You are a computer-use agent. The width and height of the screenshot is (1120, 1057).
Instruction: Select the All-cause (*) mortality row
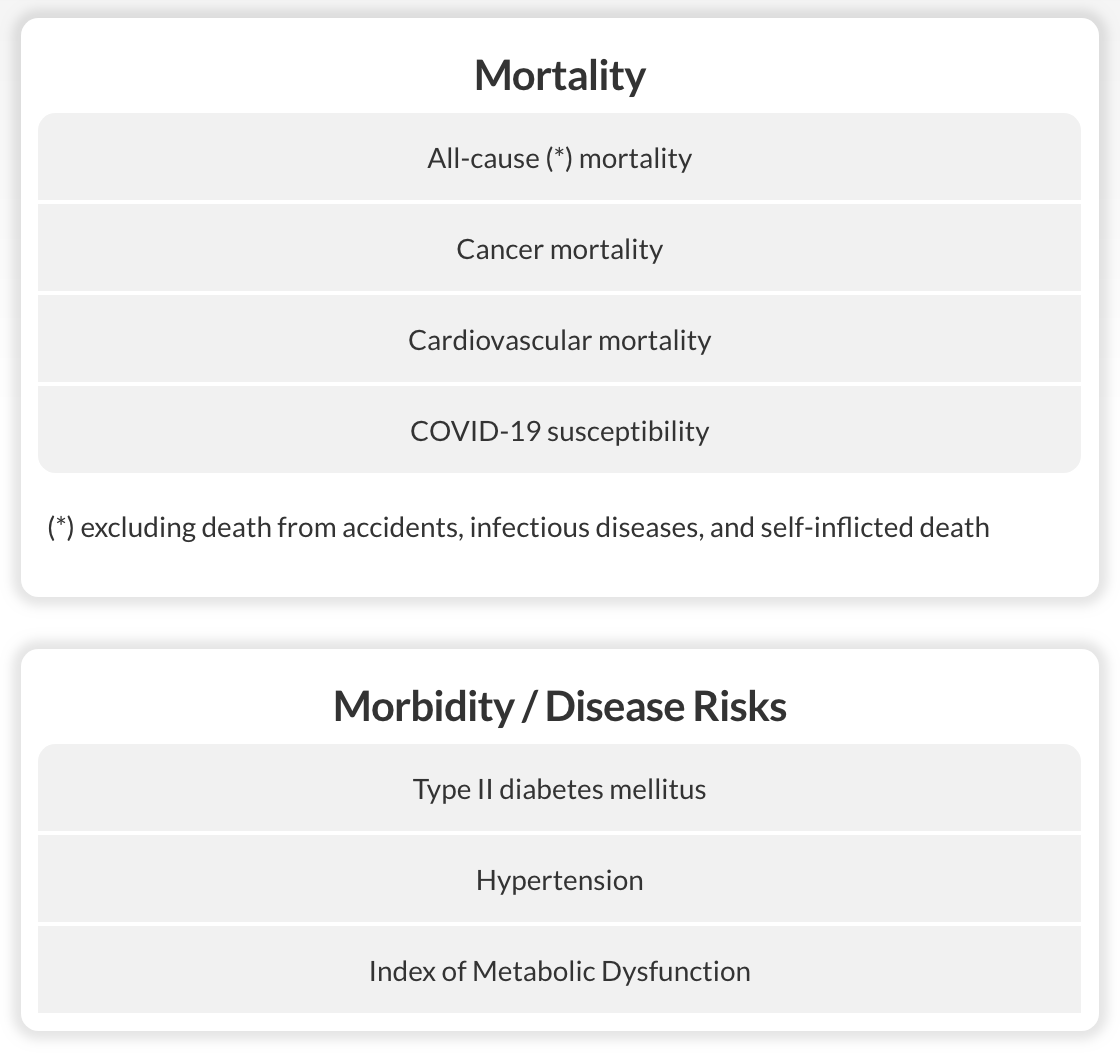point(559,157)
